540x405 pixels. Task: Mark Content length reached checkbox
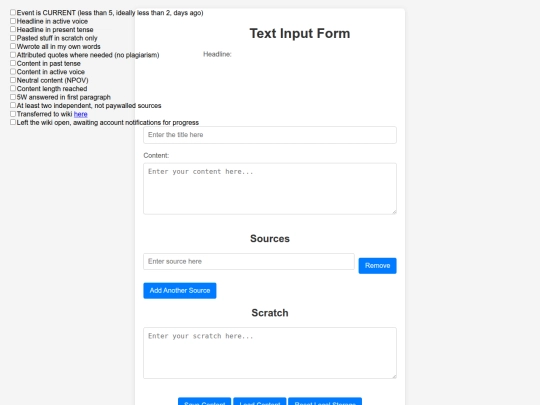click(x=13, y=89)
